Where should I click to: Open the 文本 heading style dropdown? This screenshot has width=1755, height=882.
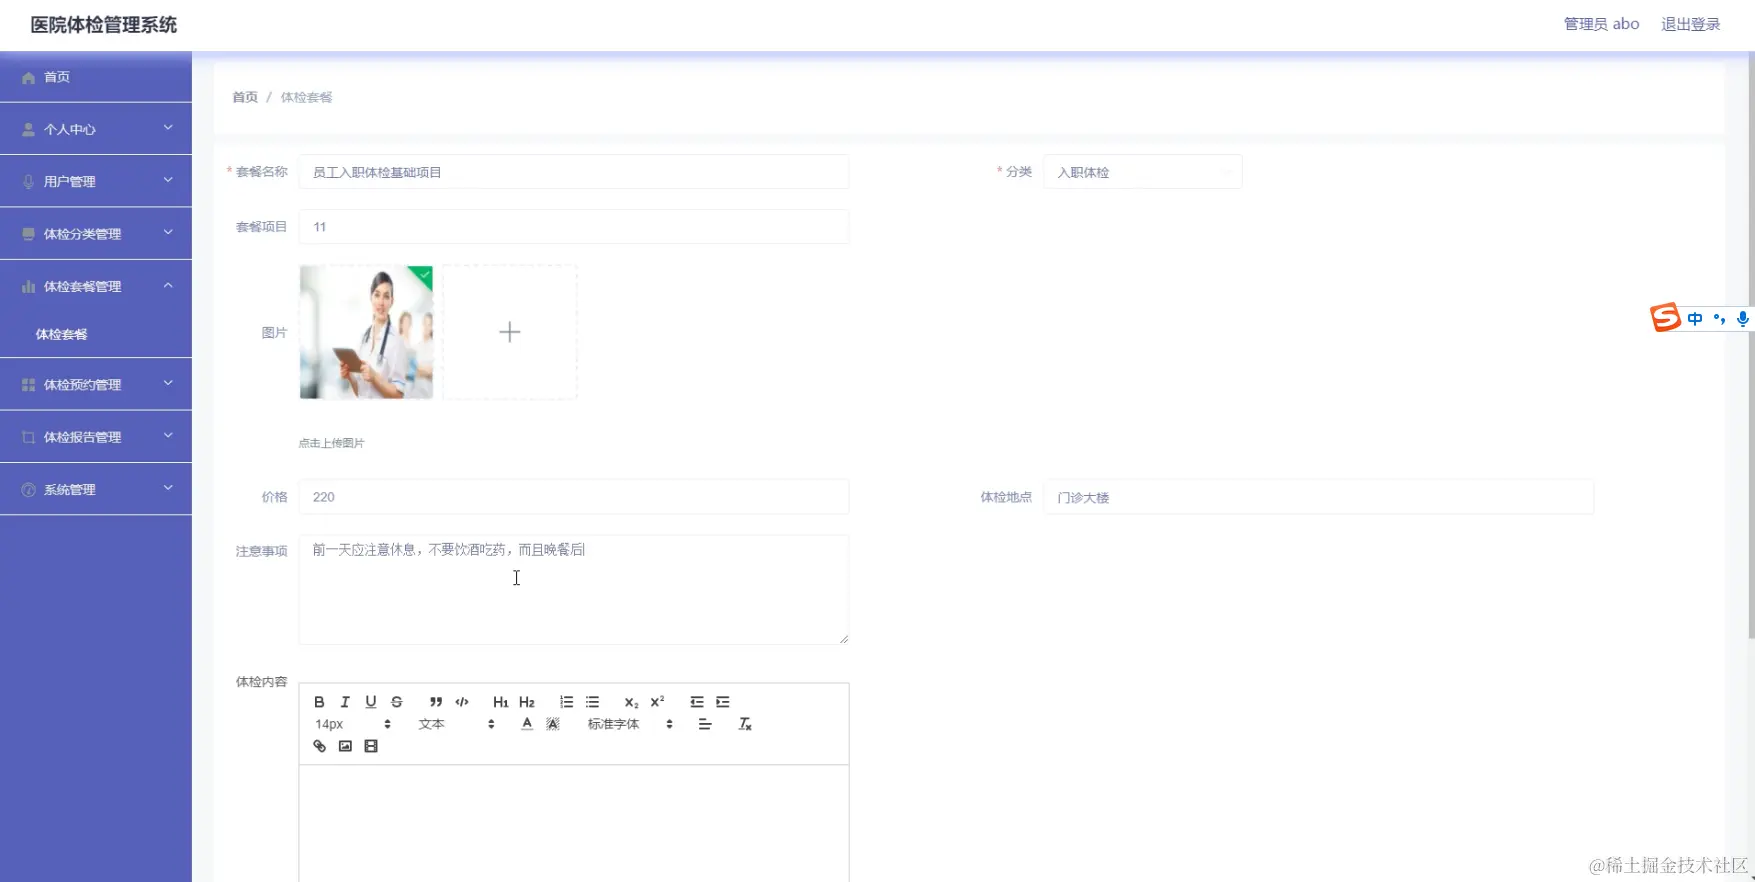click(456, 724)
